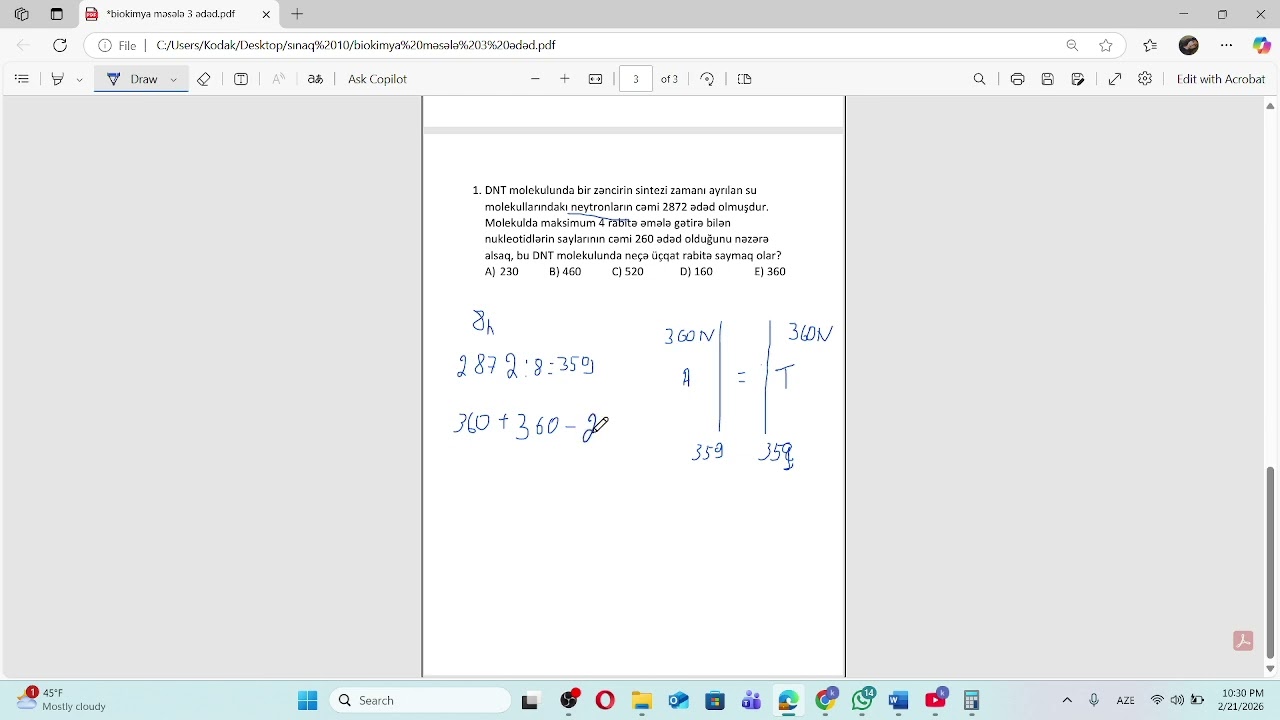Image resolution: width=1280 pixels, height=720 pixels.
Task: Rotate the PDF page
Action: pyautogui.click(x=707, y=79)
